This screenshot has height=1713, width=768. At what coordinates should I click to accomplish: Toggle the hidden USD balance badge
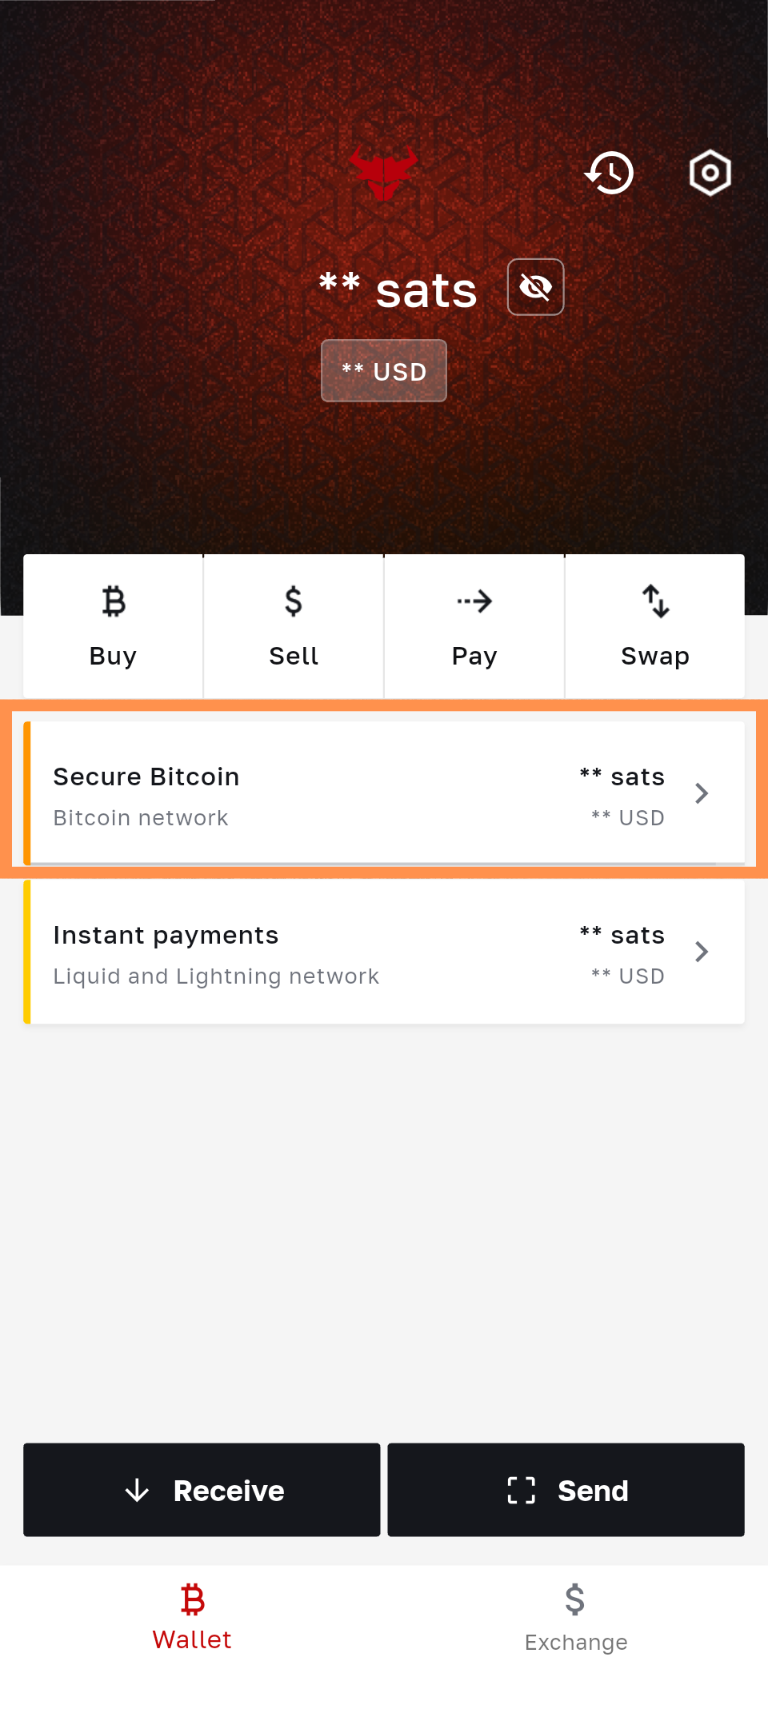click(384, 371)
